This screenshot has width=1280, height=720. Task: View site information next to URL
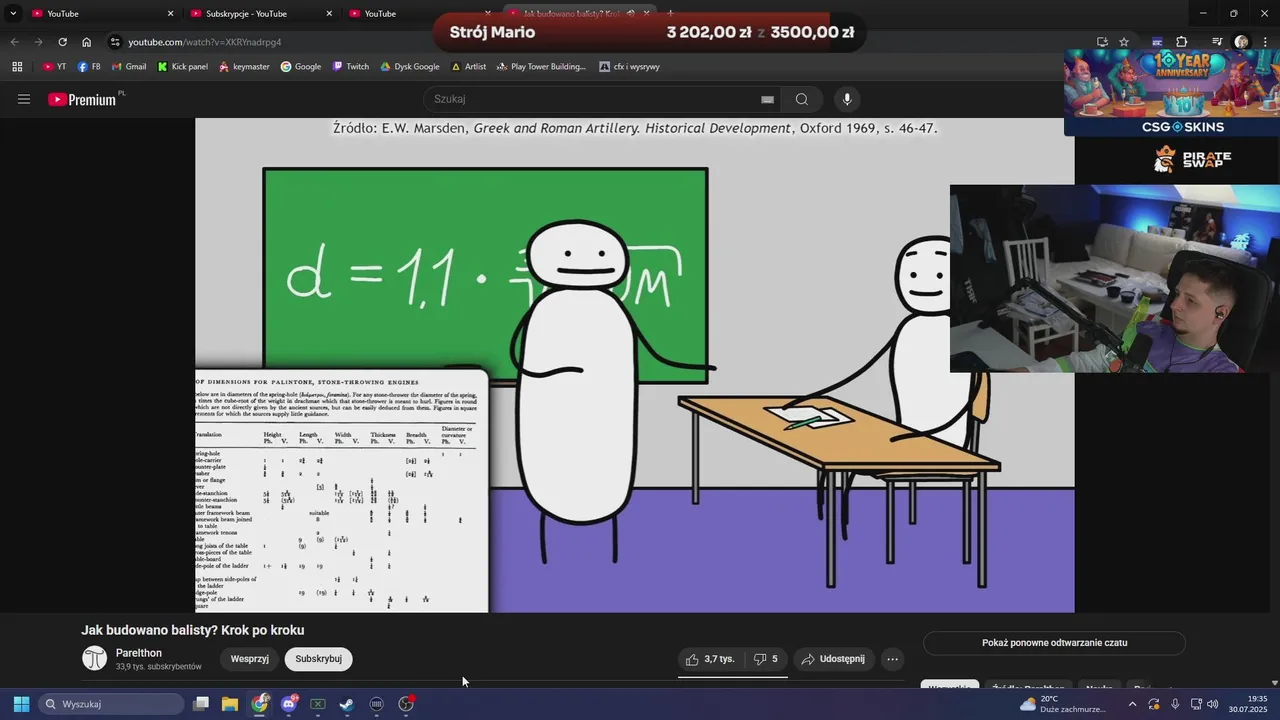tap(115, 42)
